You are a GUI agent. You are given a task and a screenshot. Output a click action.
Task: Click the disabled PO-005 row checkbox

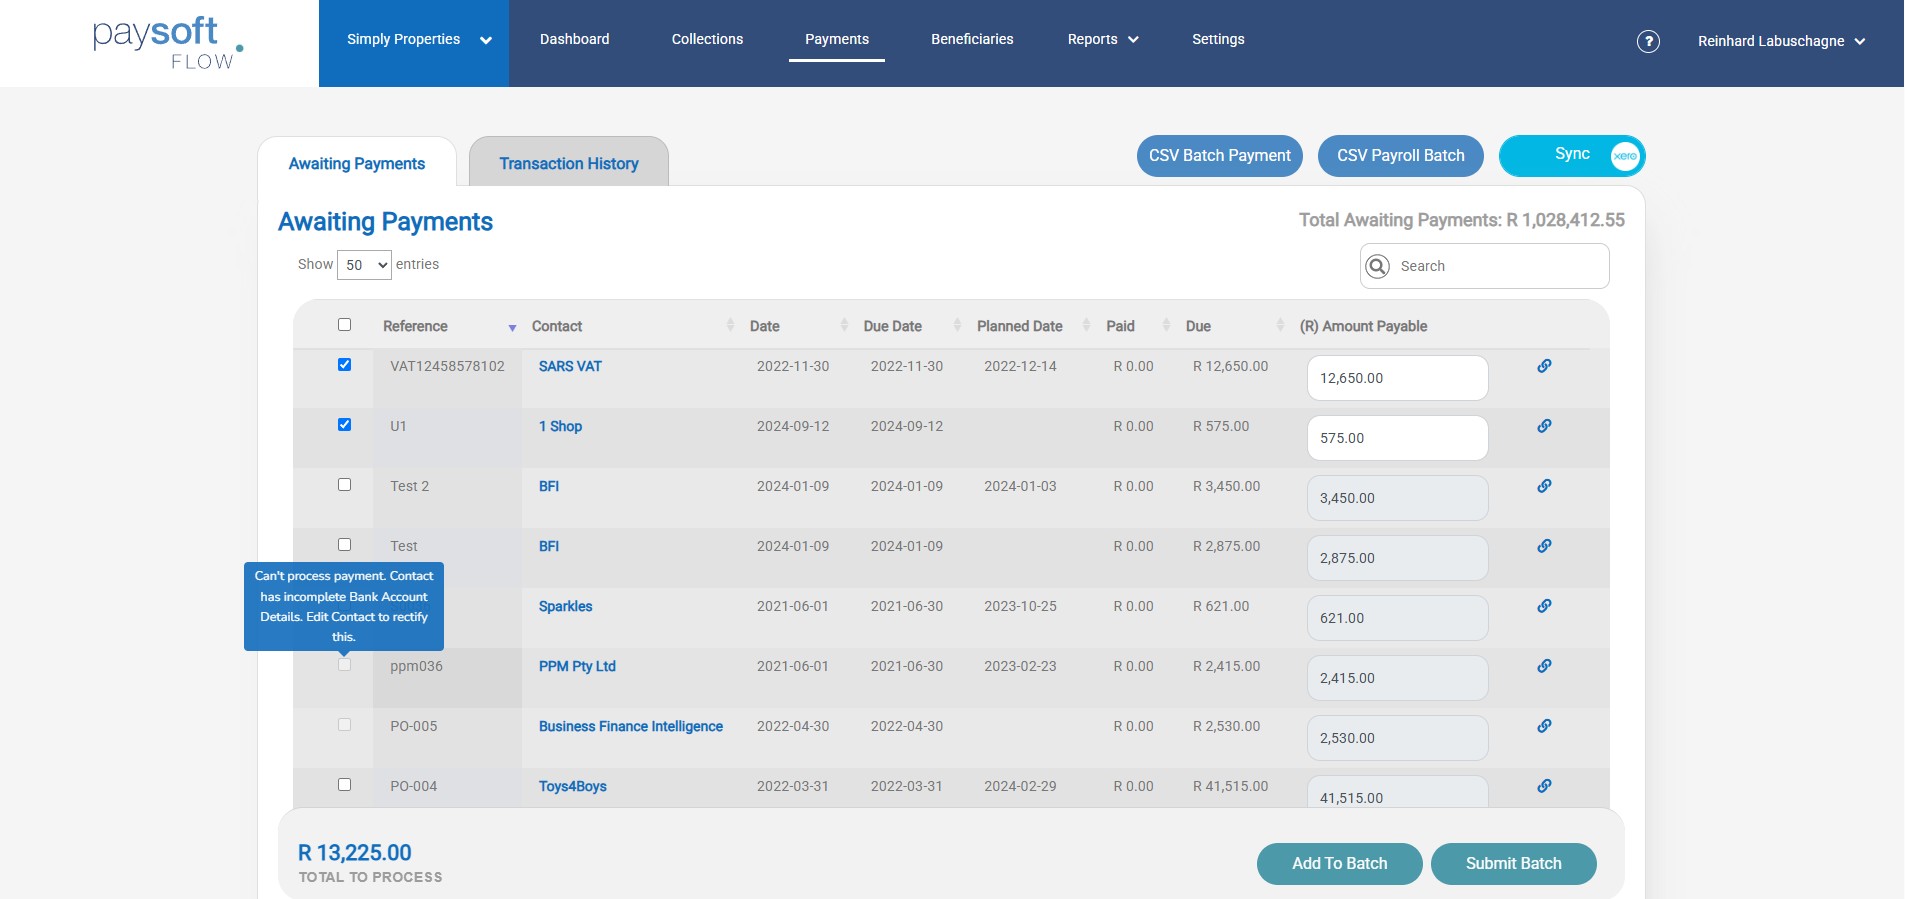pyautogui.click(x=344, y=725)
